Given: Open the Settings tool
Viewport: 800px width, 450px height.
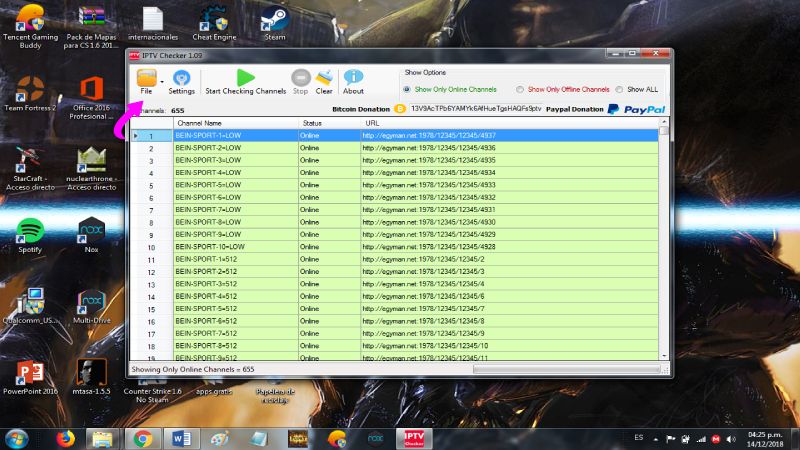Looking at the screenshot, I should point(181,82).
